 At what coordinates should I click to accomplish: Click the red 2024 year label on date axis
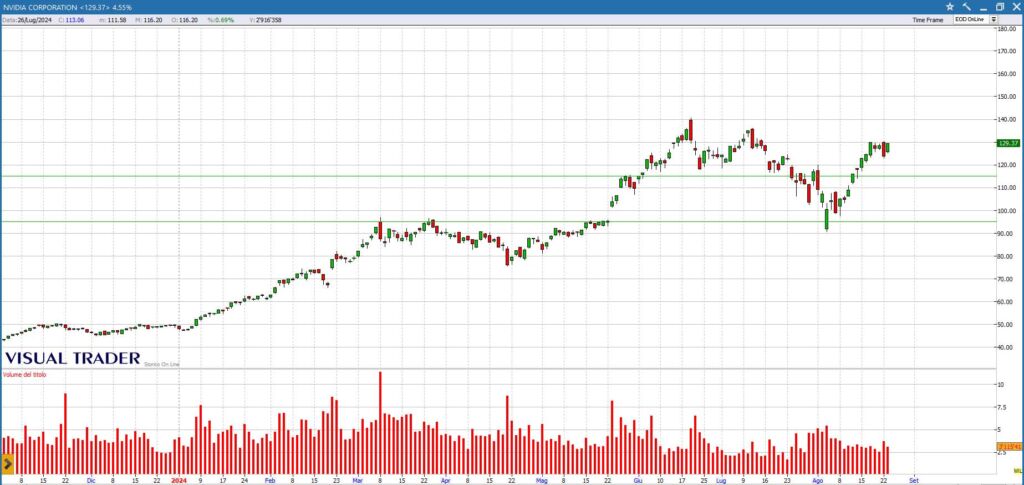point(179,480)
